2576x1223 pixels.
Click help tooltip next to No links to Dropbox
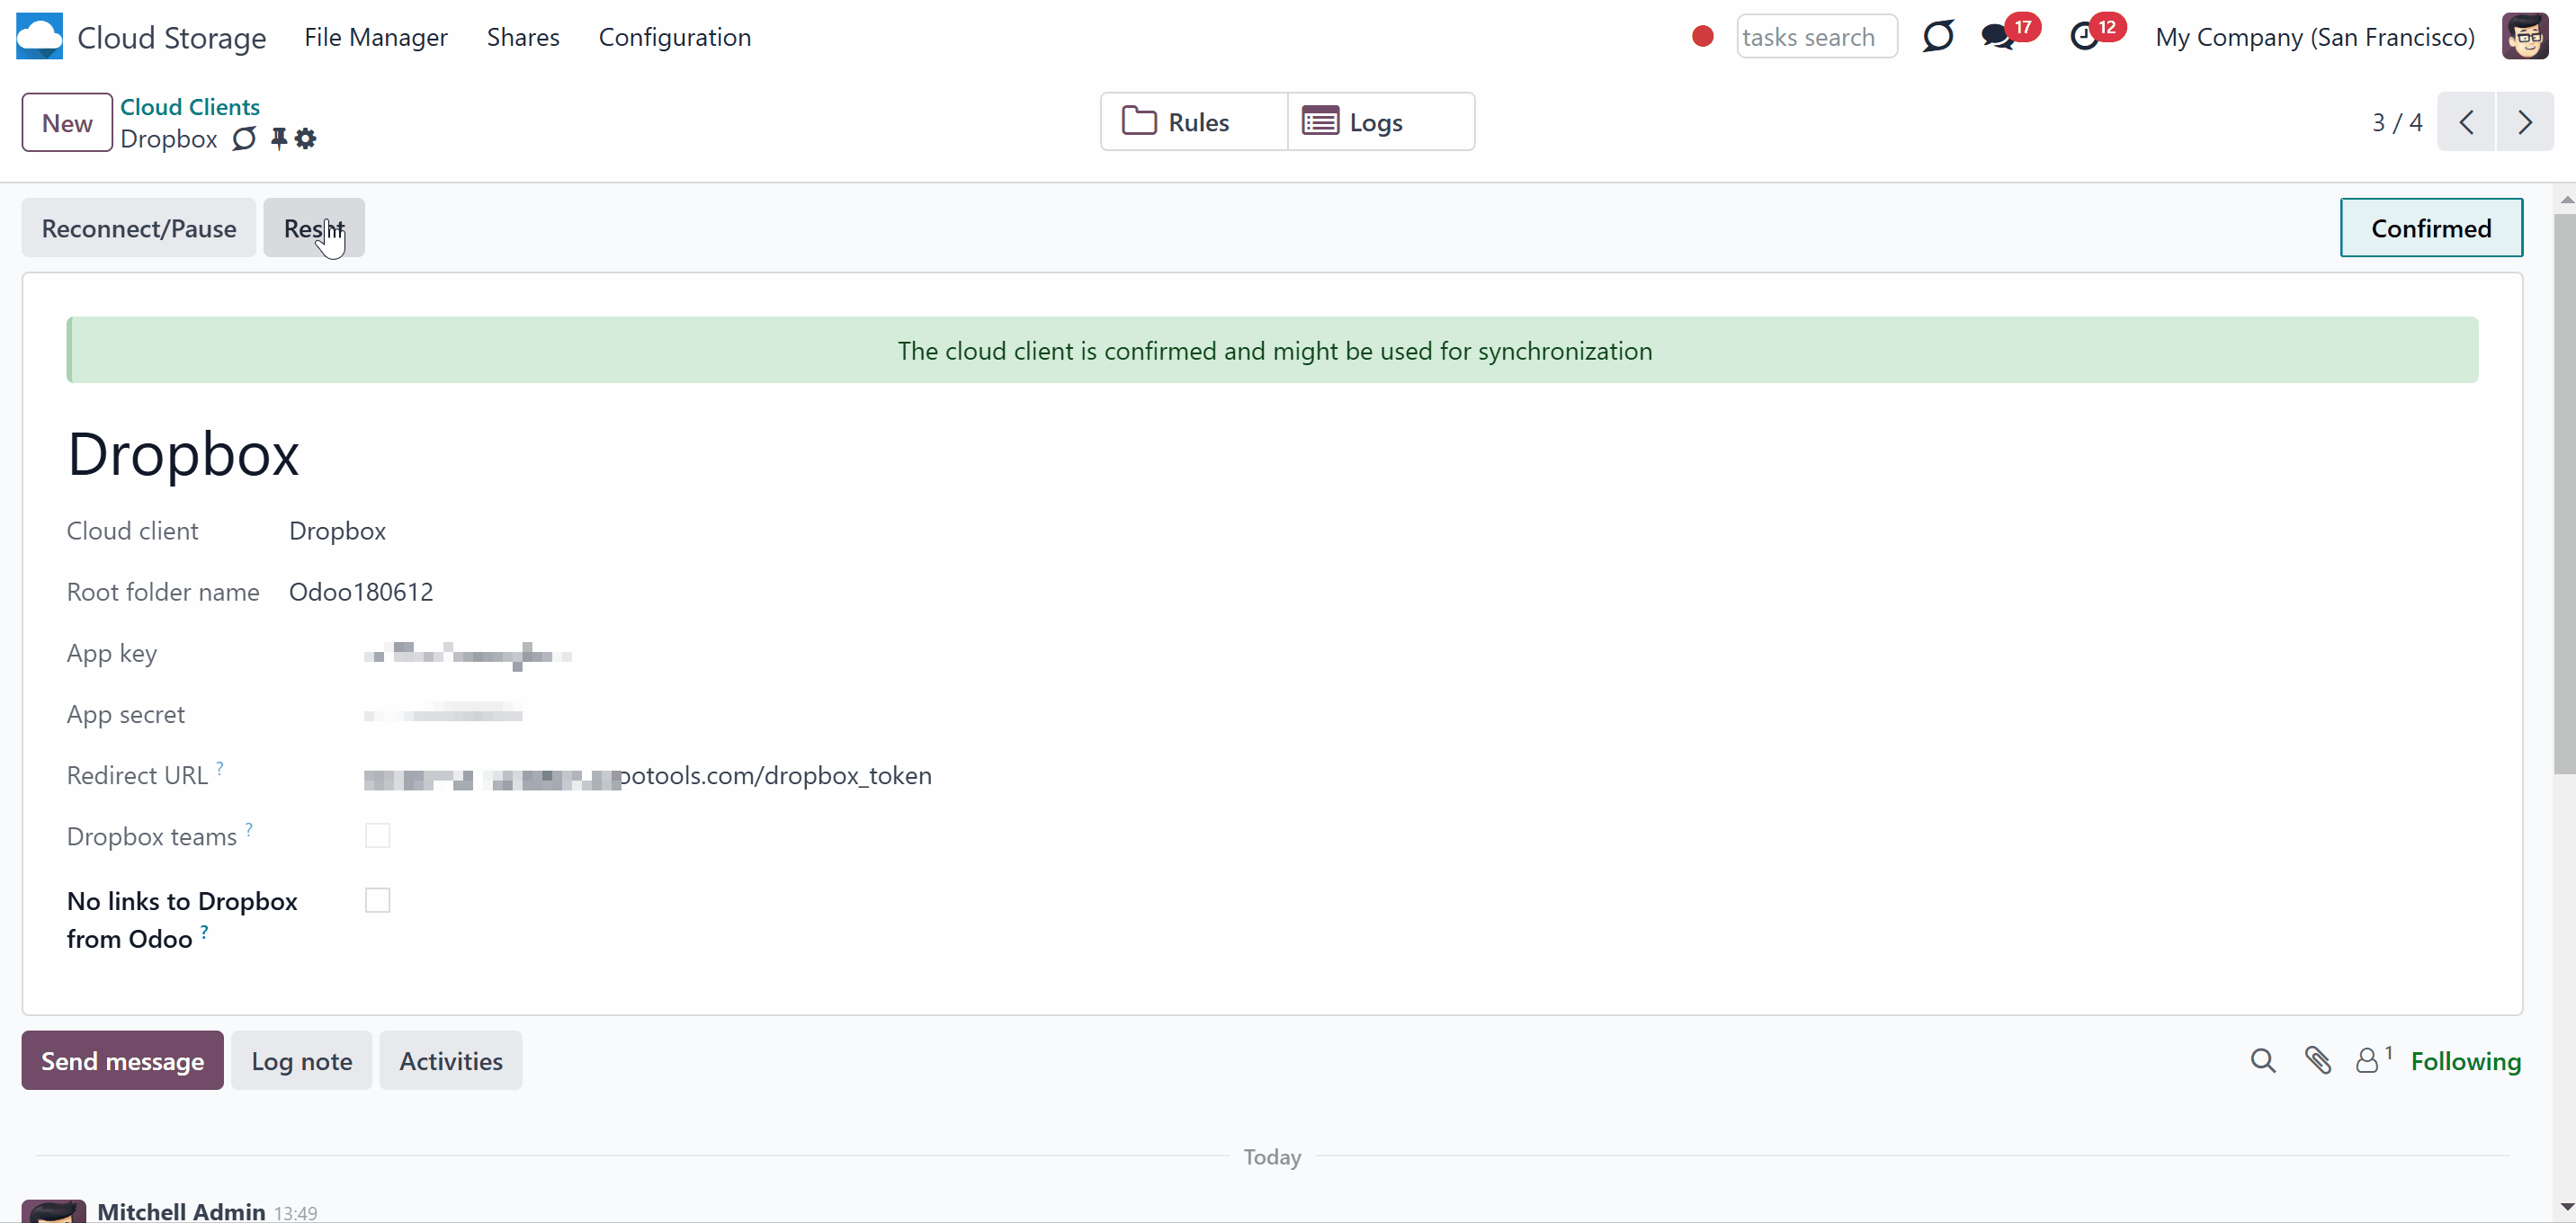tap(204, 932)
